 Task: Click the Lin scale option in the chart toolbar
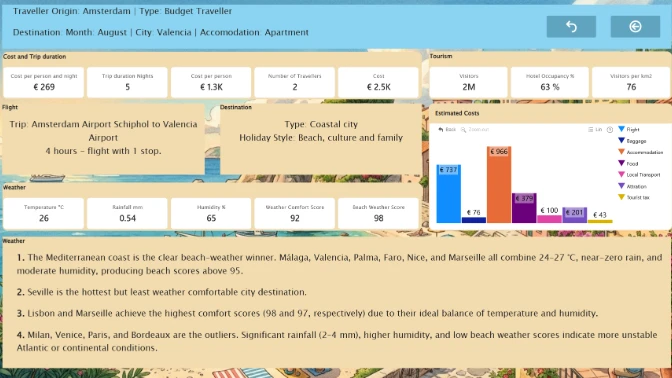coord(595,129)
